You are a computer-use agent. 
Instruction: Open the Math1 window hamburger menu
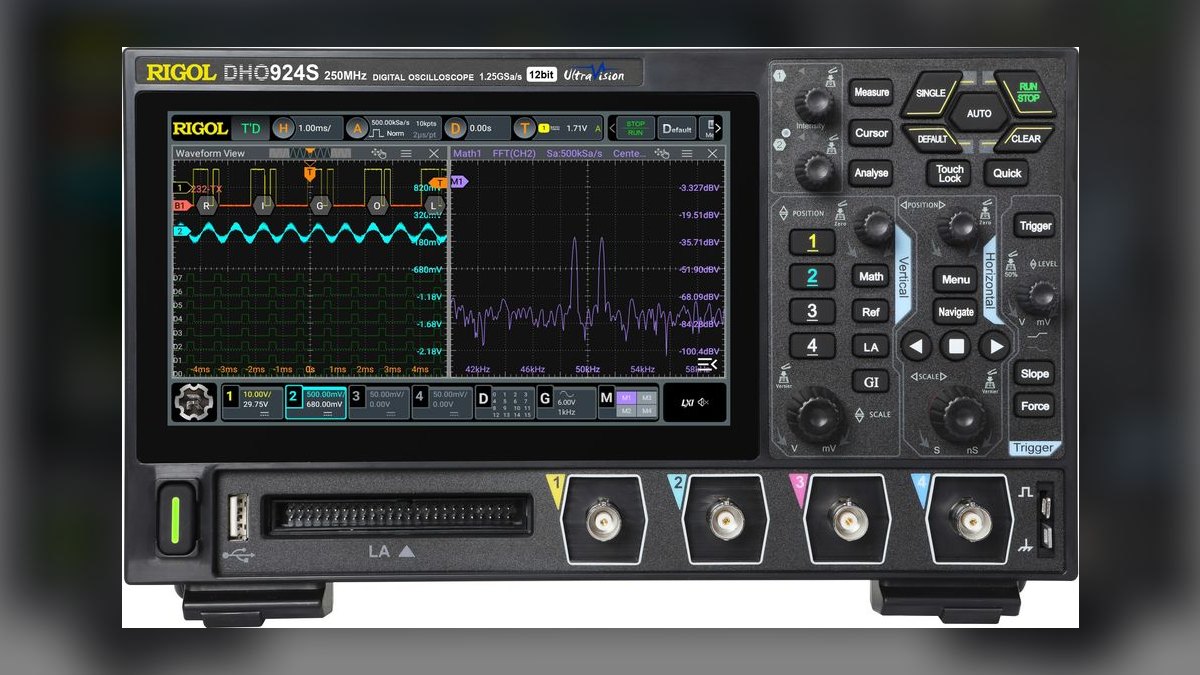pos(688,153)
